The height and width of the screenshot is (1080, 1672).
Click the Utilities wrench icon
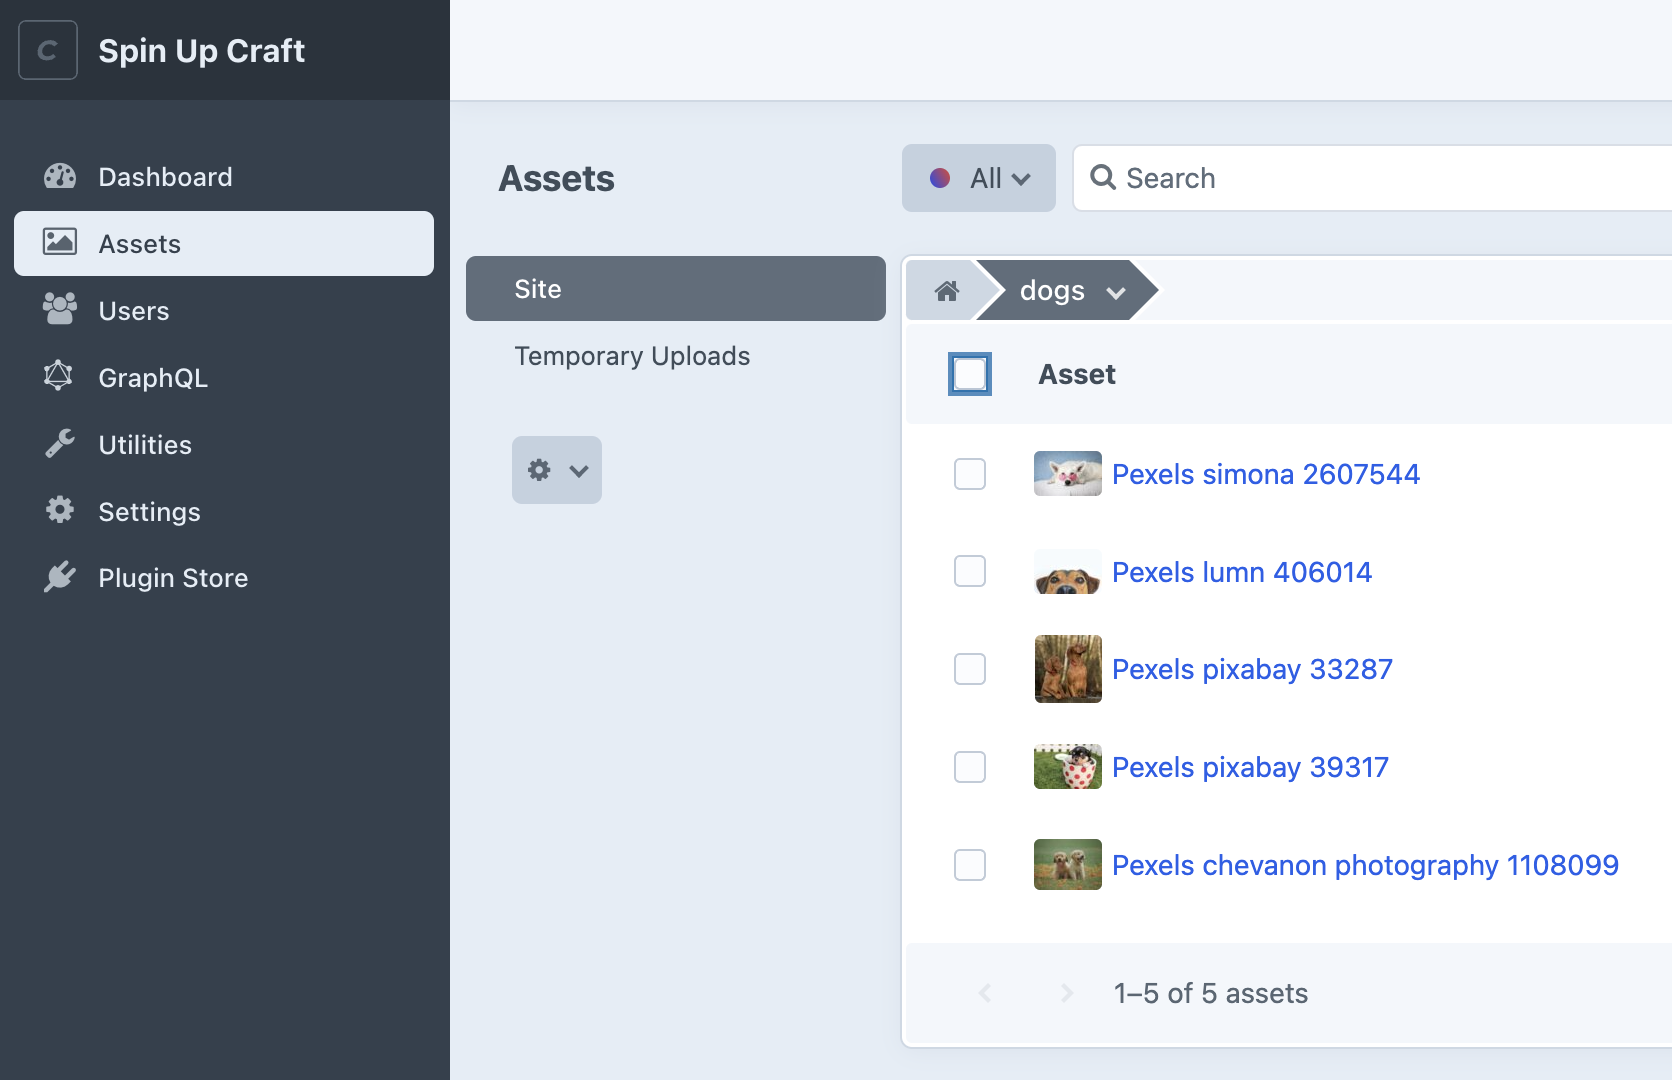pyautogui.click(x=60, y=444)
